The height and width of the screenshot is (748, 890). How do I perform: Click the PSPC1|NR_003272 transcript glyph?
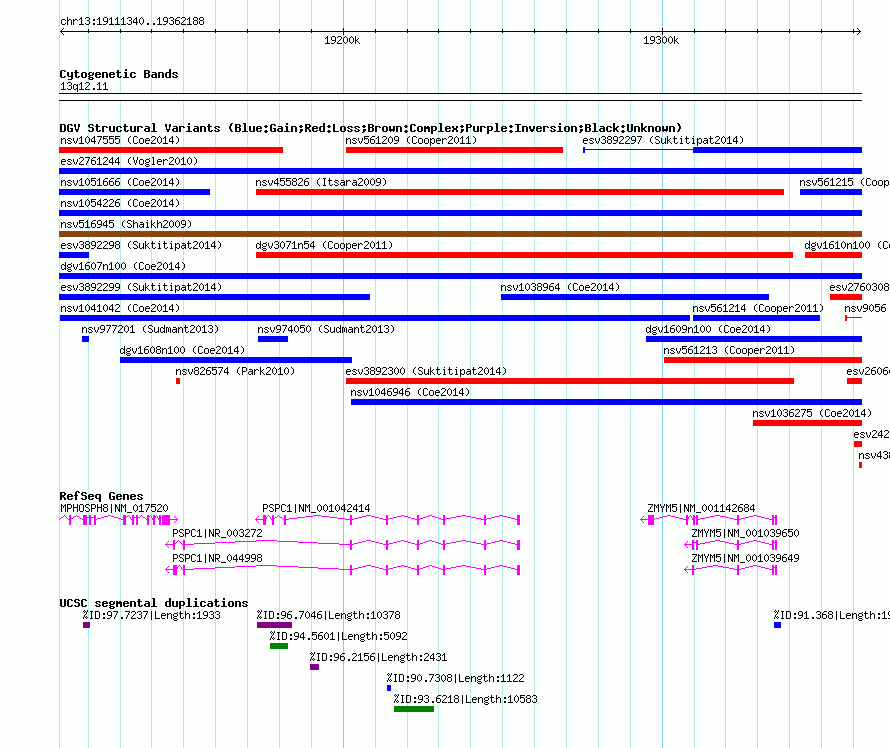pos(343,544)
